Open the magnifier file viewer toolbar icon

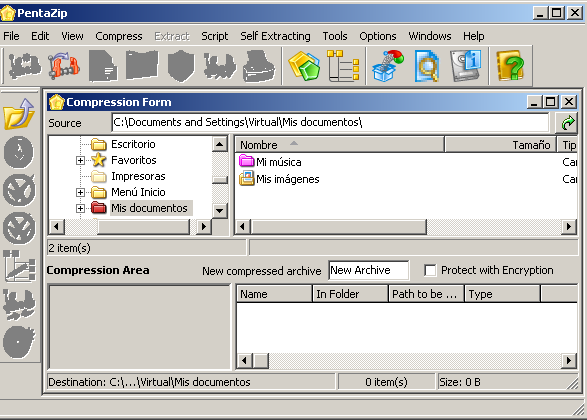(x=427, y=66)
